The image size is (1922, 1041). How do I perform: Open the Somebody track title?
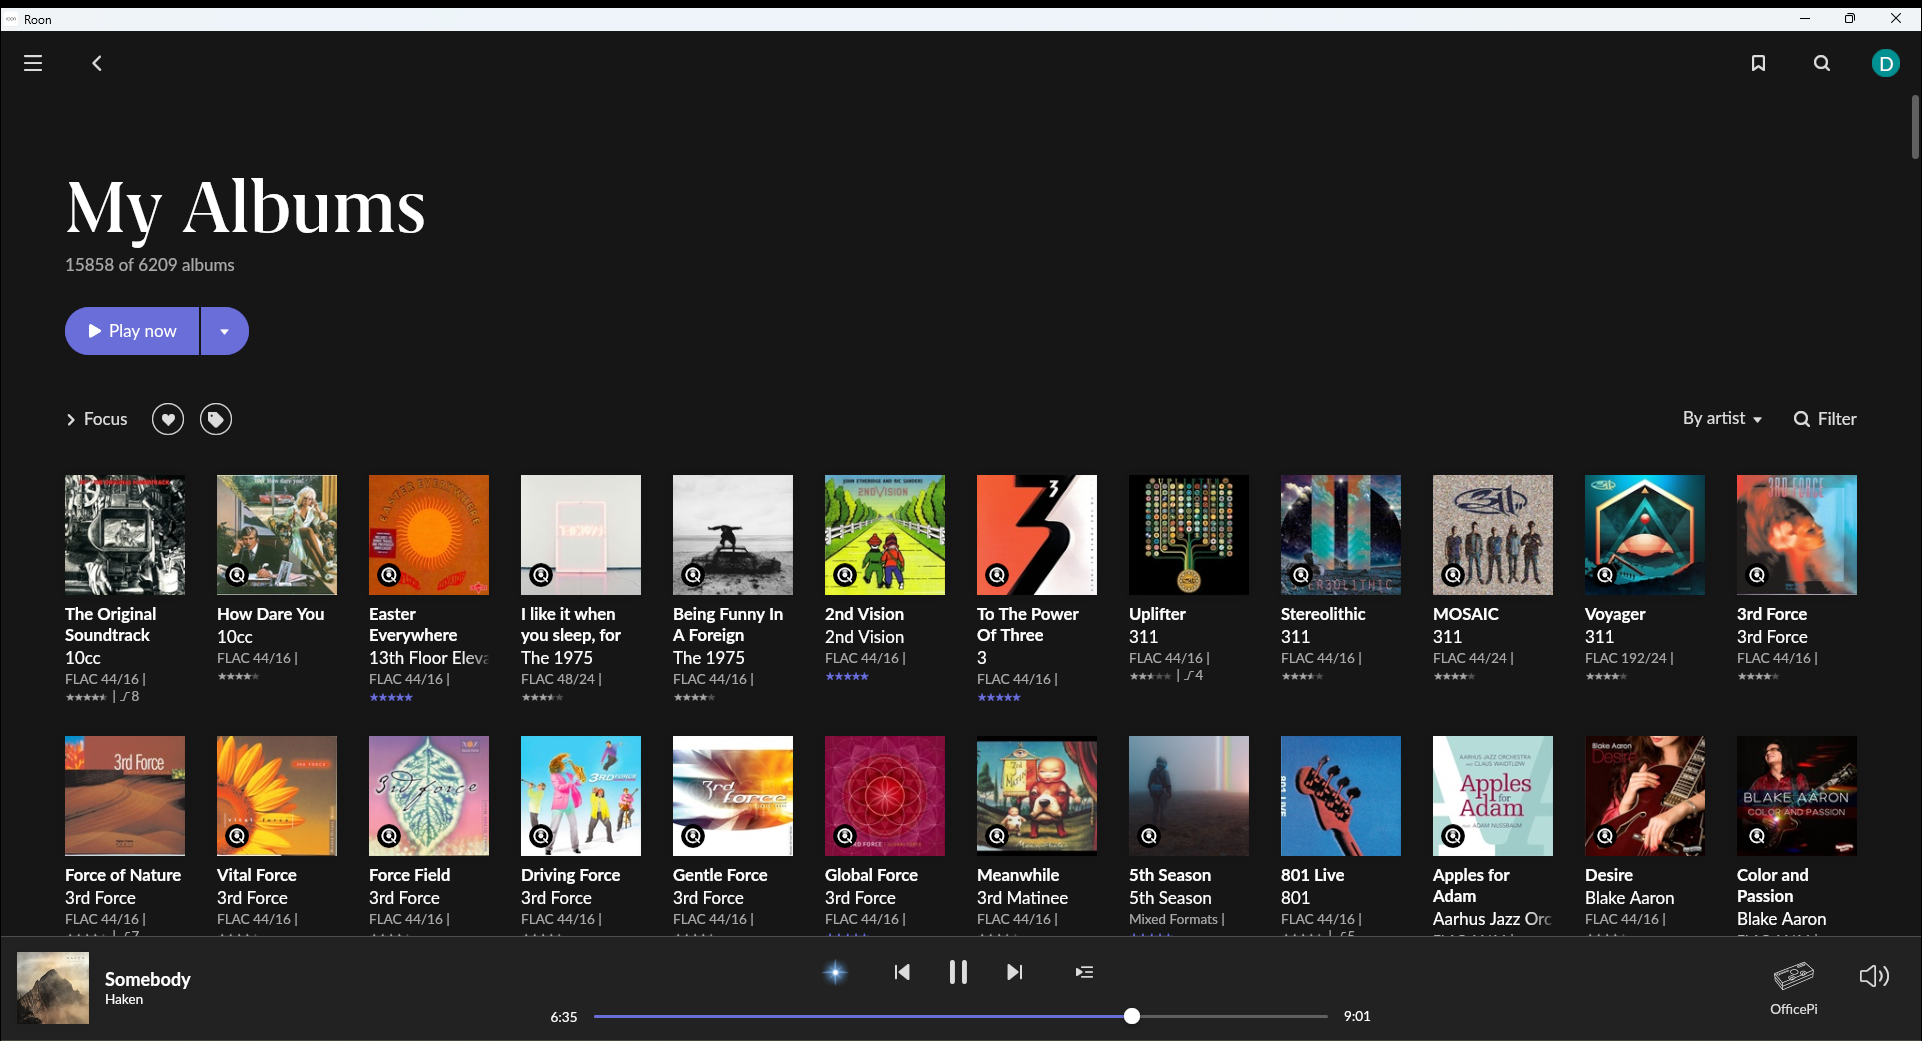(148, 979)
